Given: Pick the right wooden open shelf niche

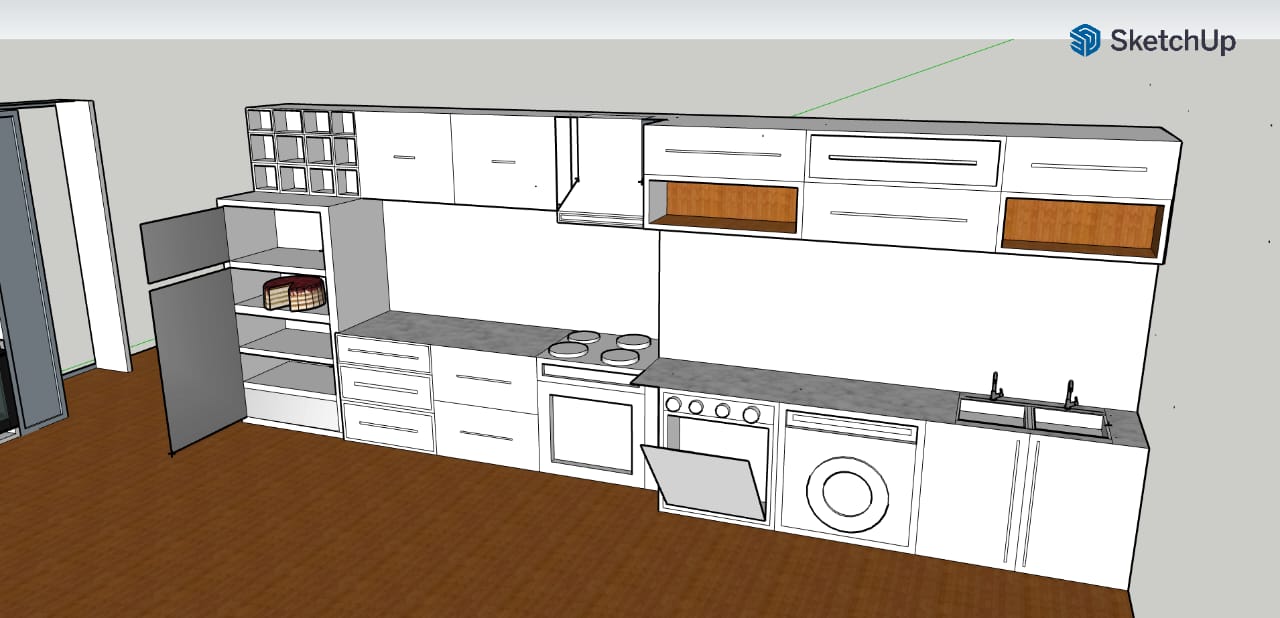Looking at the screenshot, I should click(x=1082, y=226).
